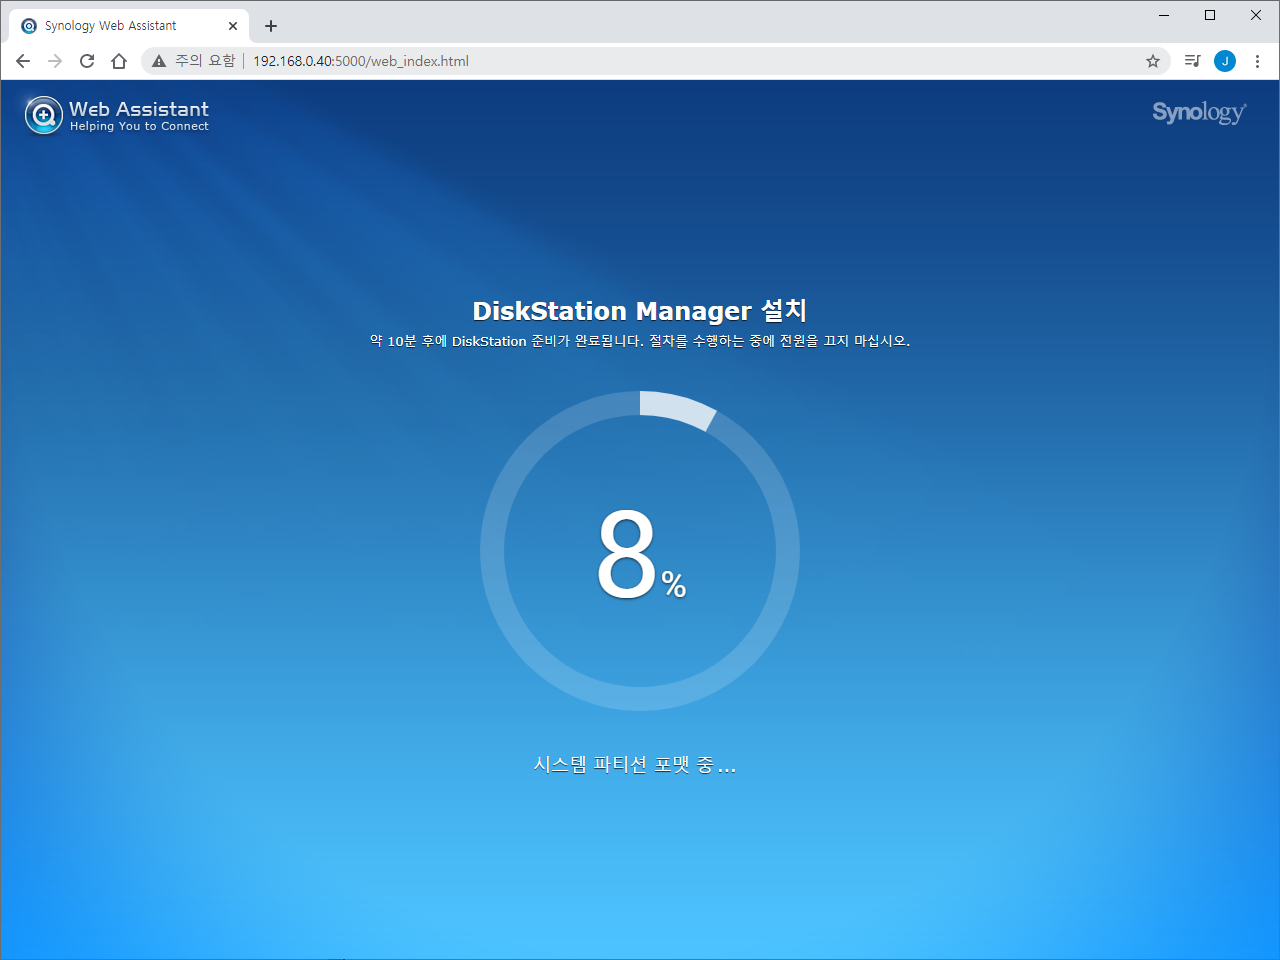Open the profile J avatar menu
1280x960 pixels.
1225,61
